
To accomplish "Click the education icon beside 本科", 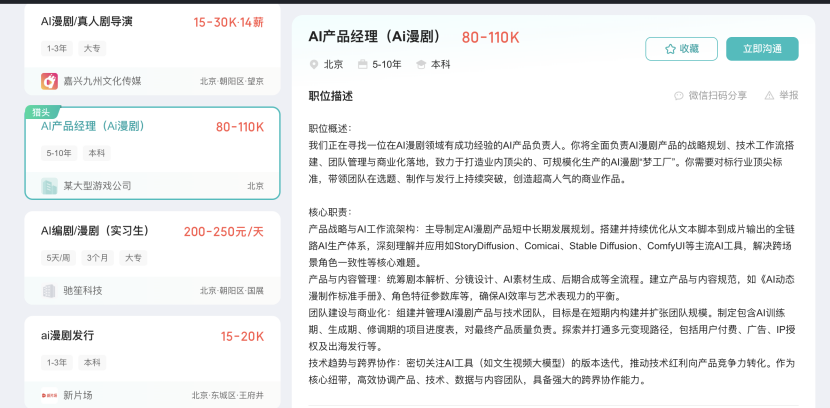I will click(x=420, y=65).
